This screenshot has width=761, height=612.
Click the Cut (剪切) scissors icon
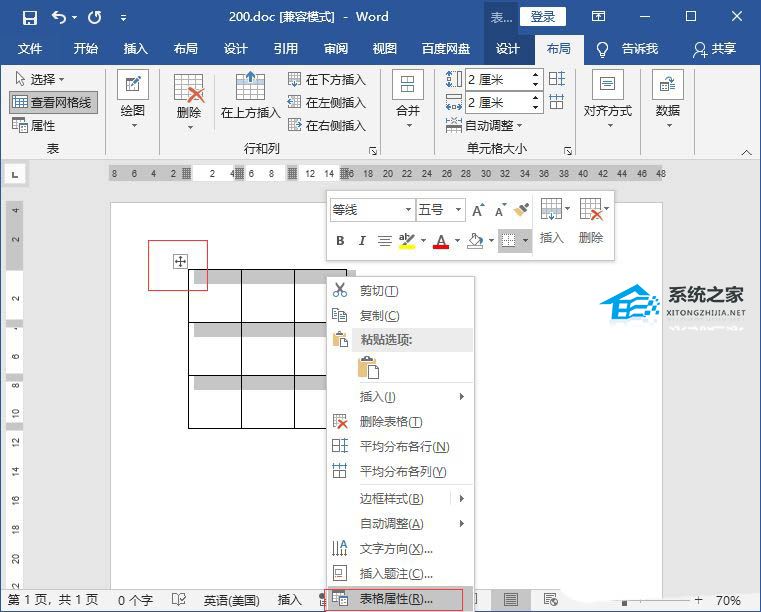340,290
